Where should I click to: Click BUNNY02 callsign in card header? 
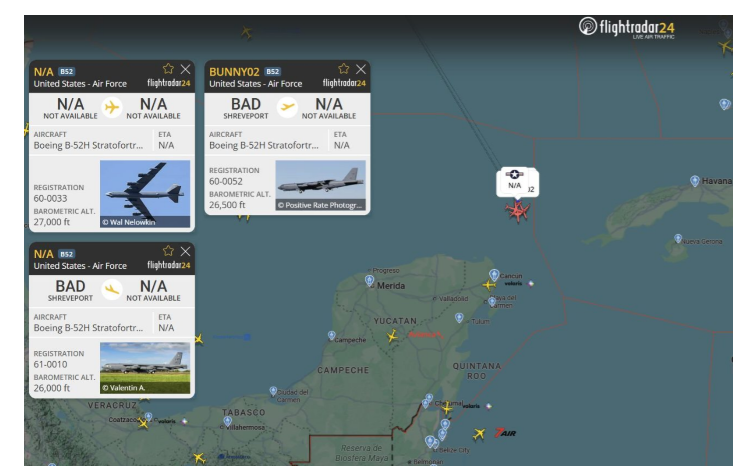[x=234, y=72]
